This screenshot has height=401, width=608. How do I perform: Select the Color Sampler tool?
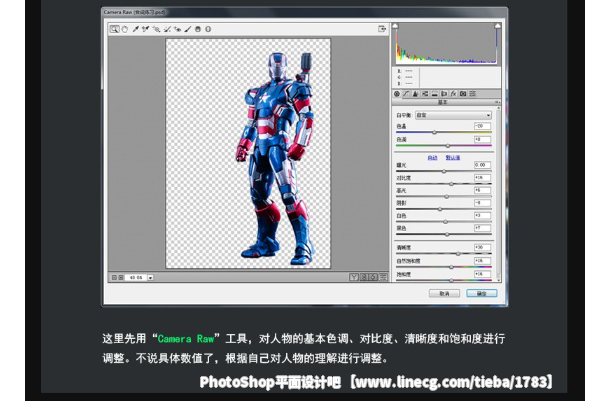(x=146, y=29)
